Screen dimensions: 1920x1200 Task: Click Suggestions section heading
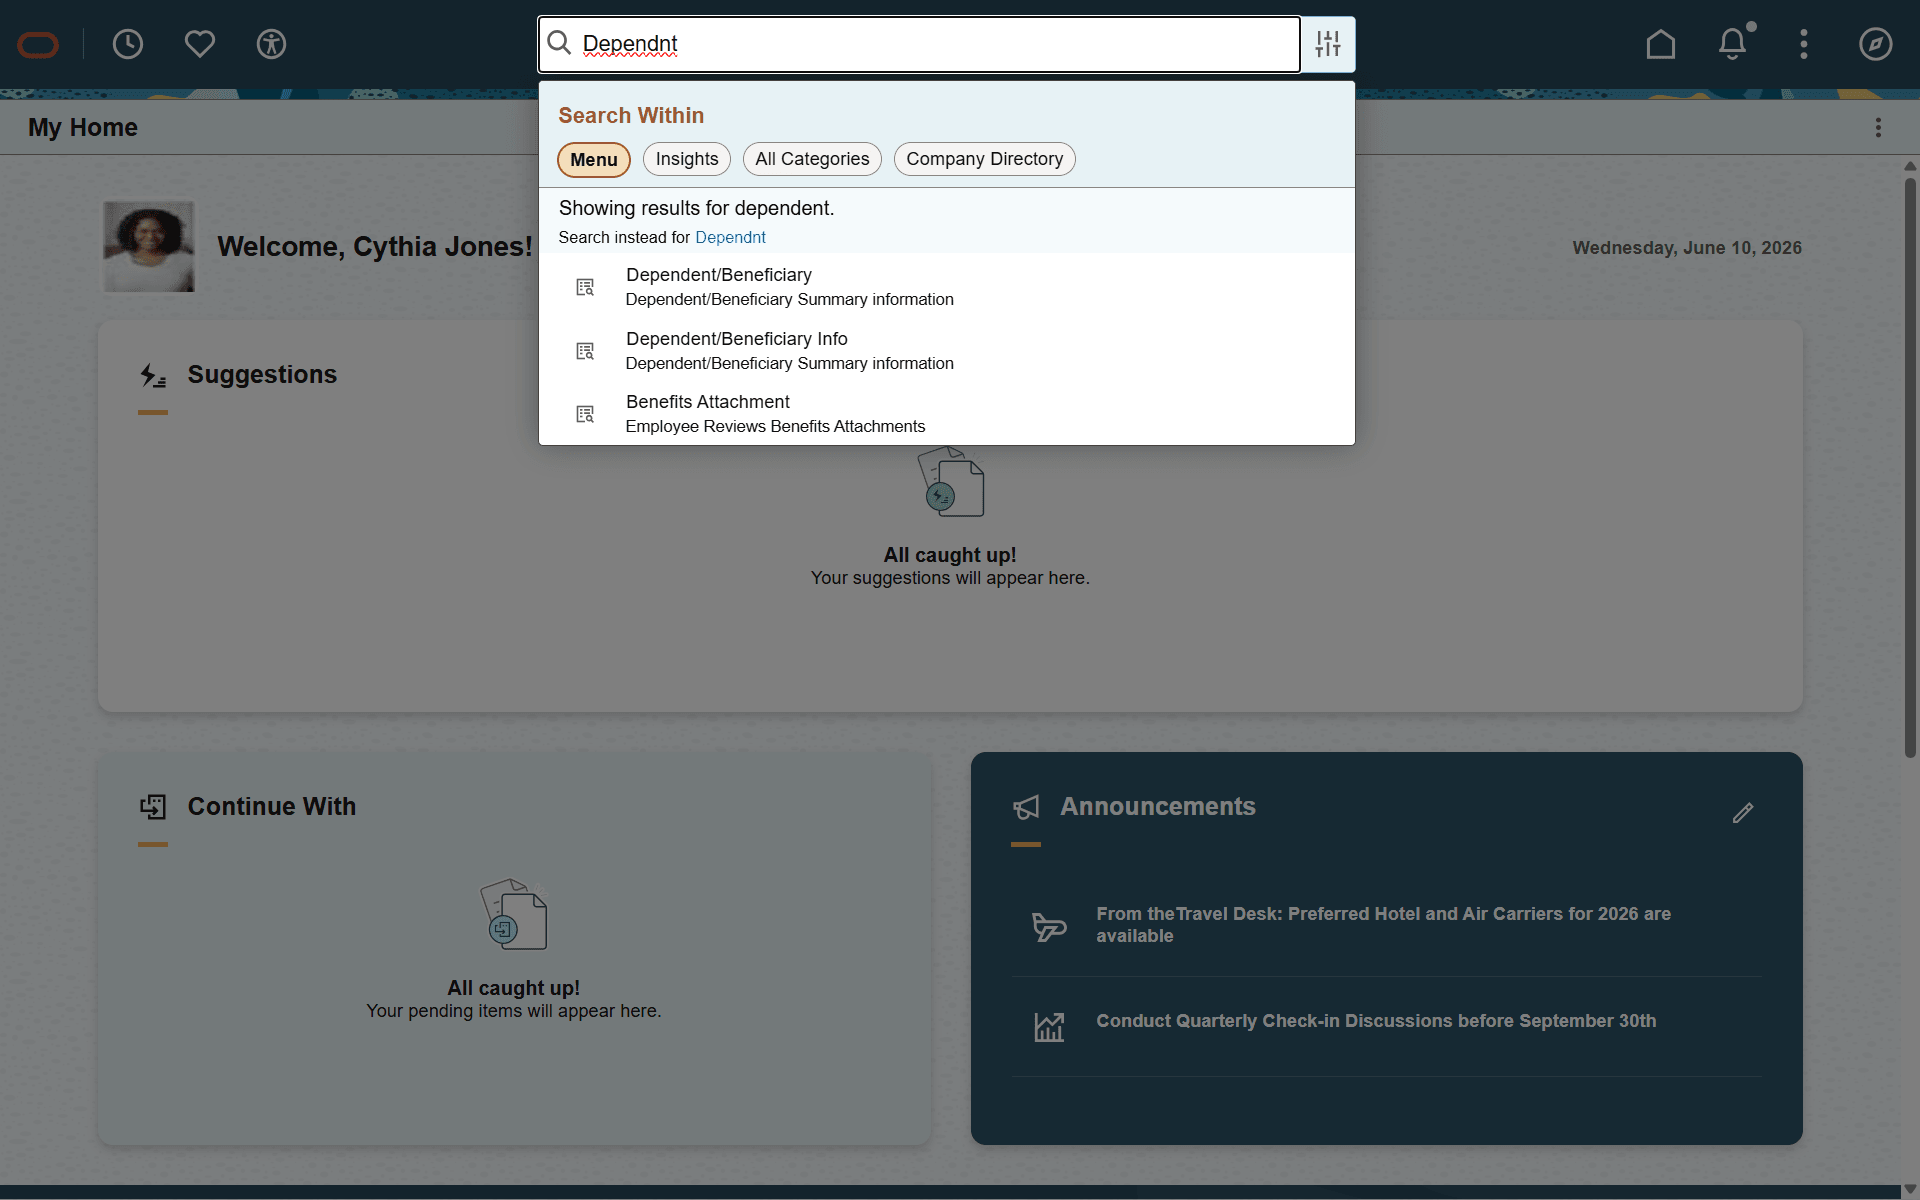click(x=262, y=374)
